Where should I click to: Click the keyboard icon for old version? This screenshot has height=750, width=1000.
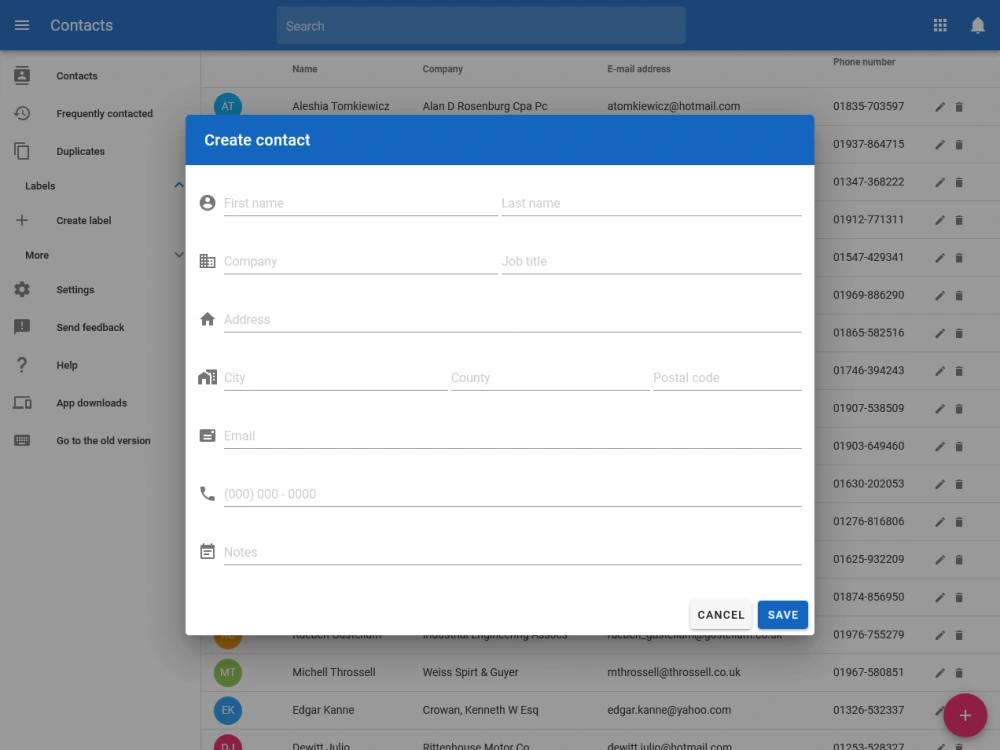point(22,440)
